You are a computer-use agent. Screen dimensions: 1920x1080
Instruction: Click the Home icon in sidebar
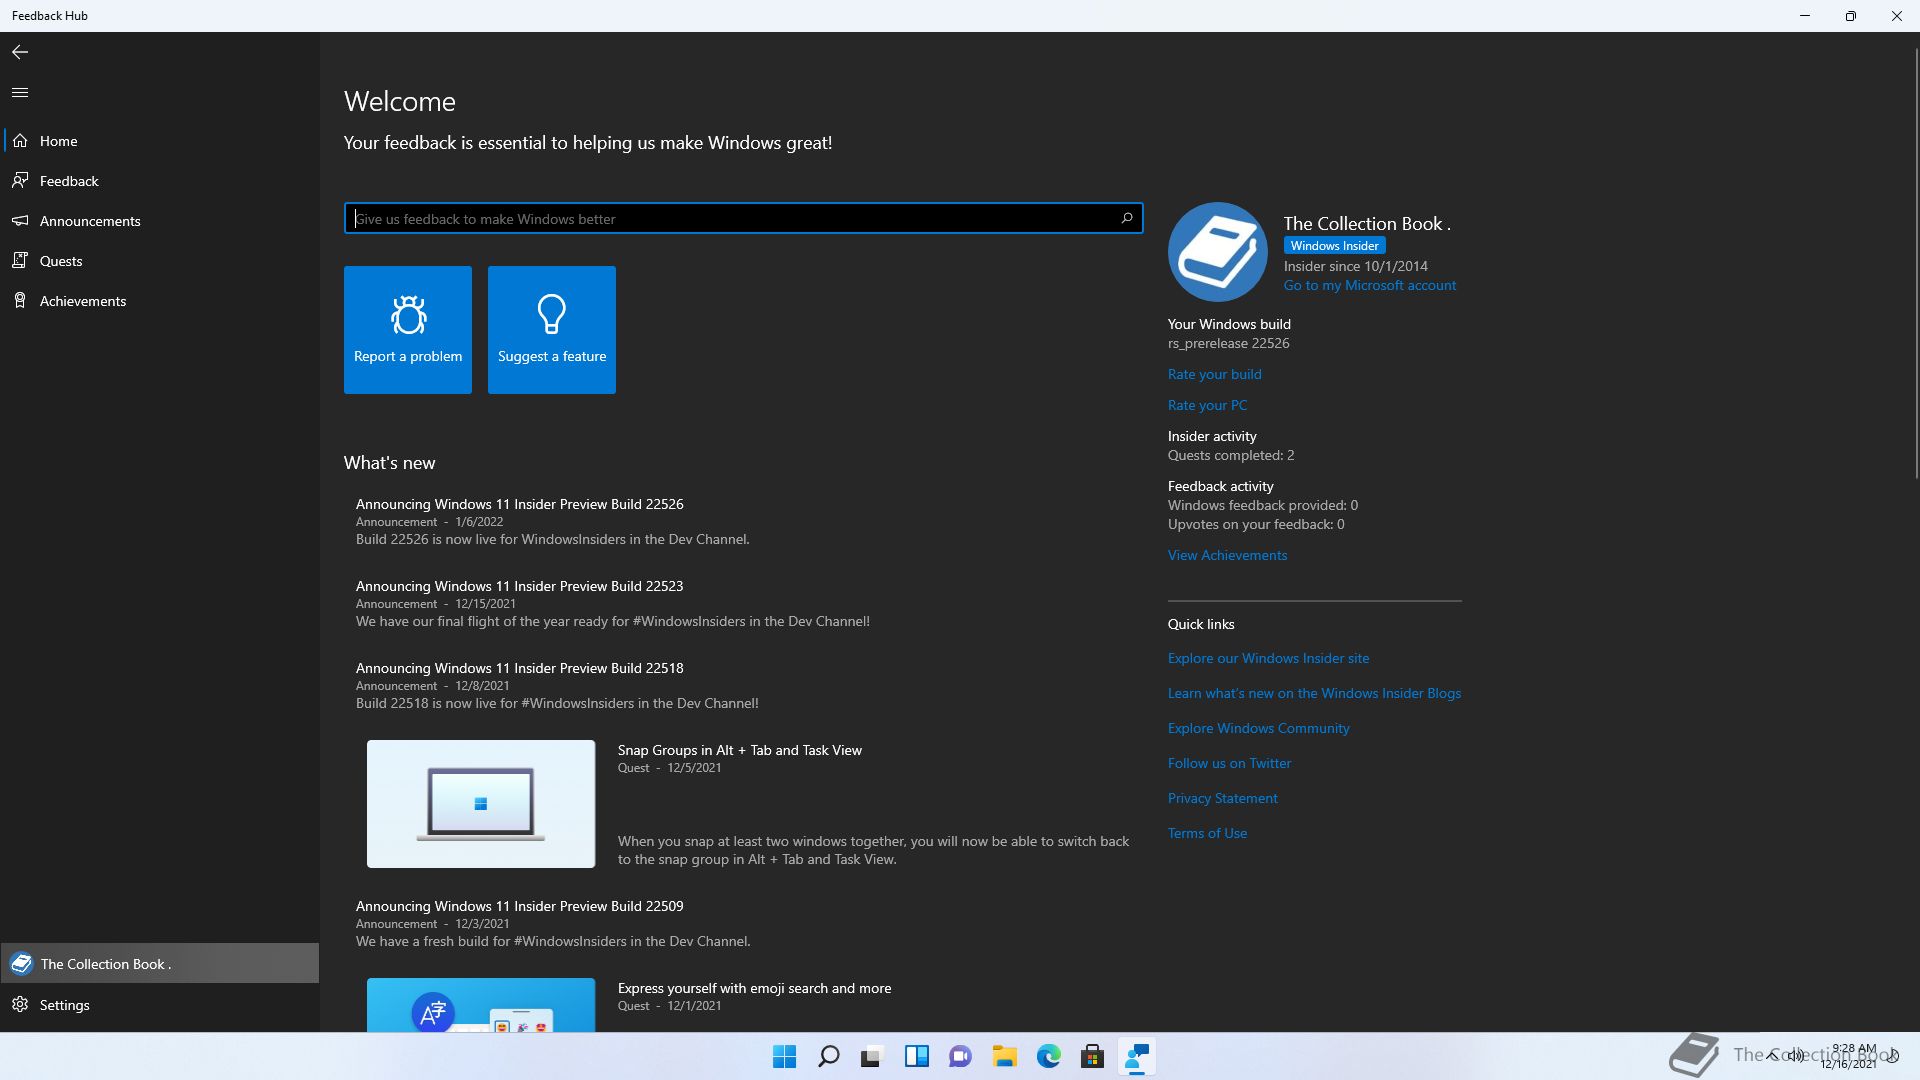(20, 141)
